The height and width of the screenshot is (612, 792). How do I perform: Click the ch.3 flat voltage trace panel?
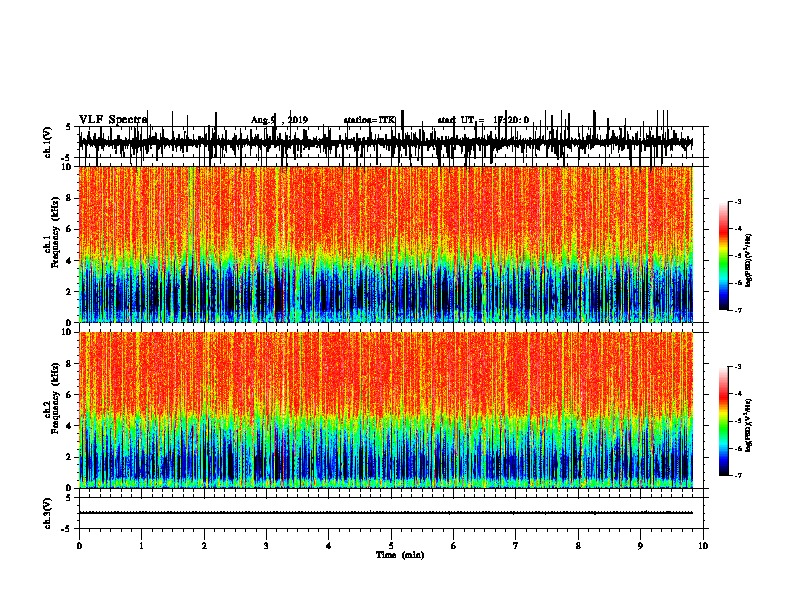[390, 513]
